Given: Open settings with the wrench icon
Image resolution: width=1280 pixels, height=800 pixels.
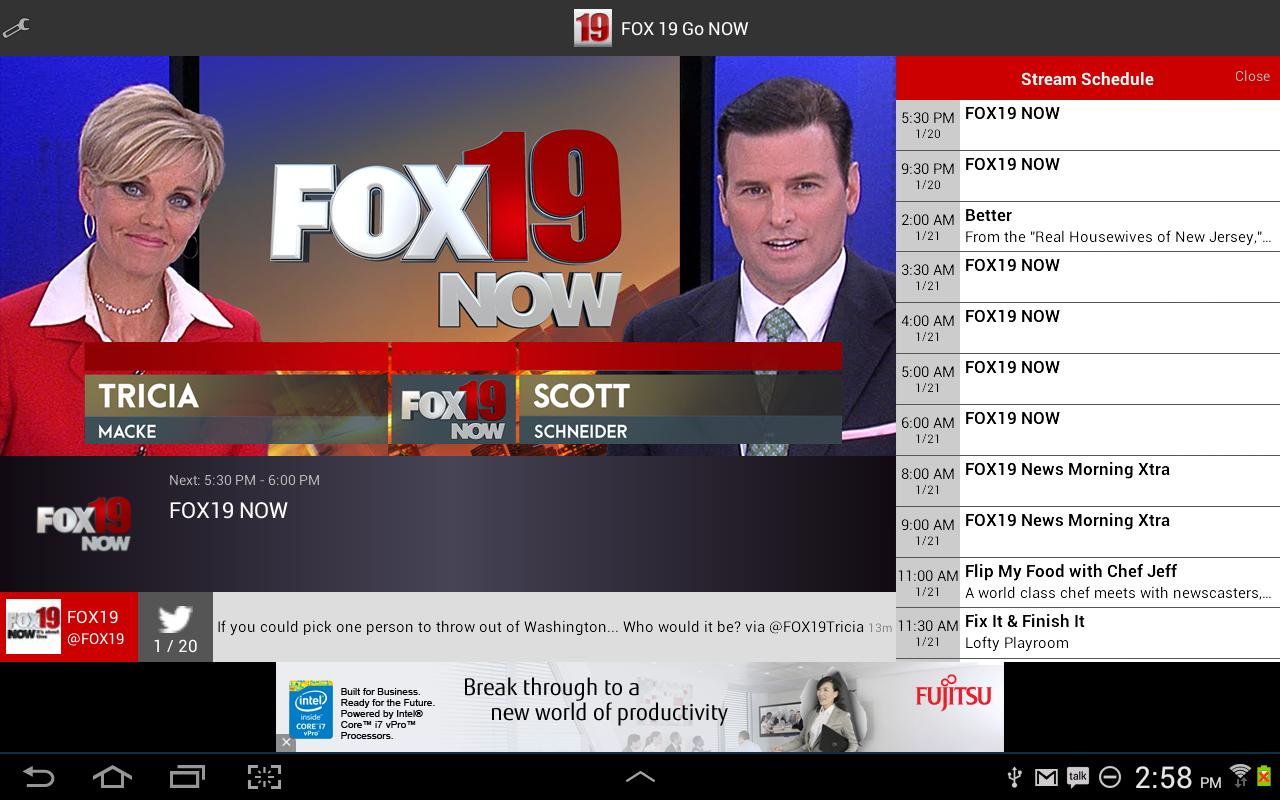Looking at the screenshot, I should tap(16, 29).
